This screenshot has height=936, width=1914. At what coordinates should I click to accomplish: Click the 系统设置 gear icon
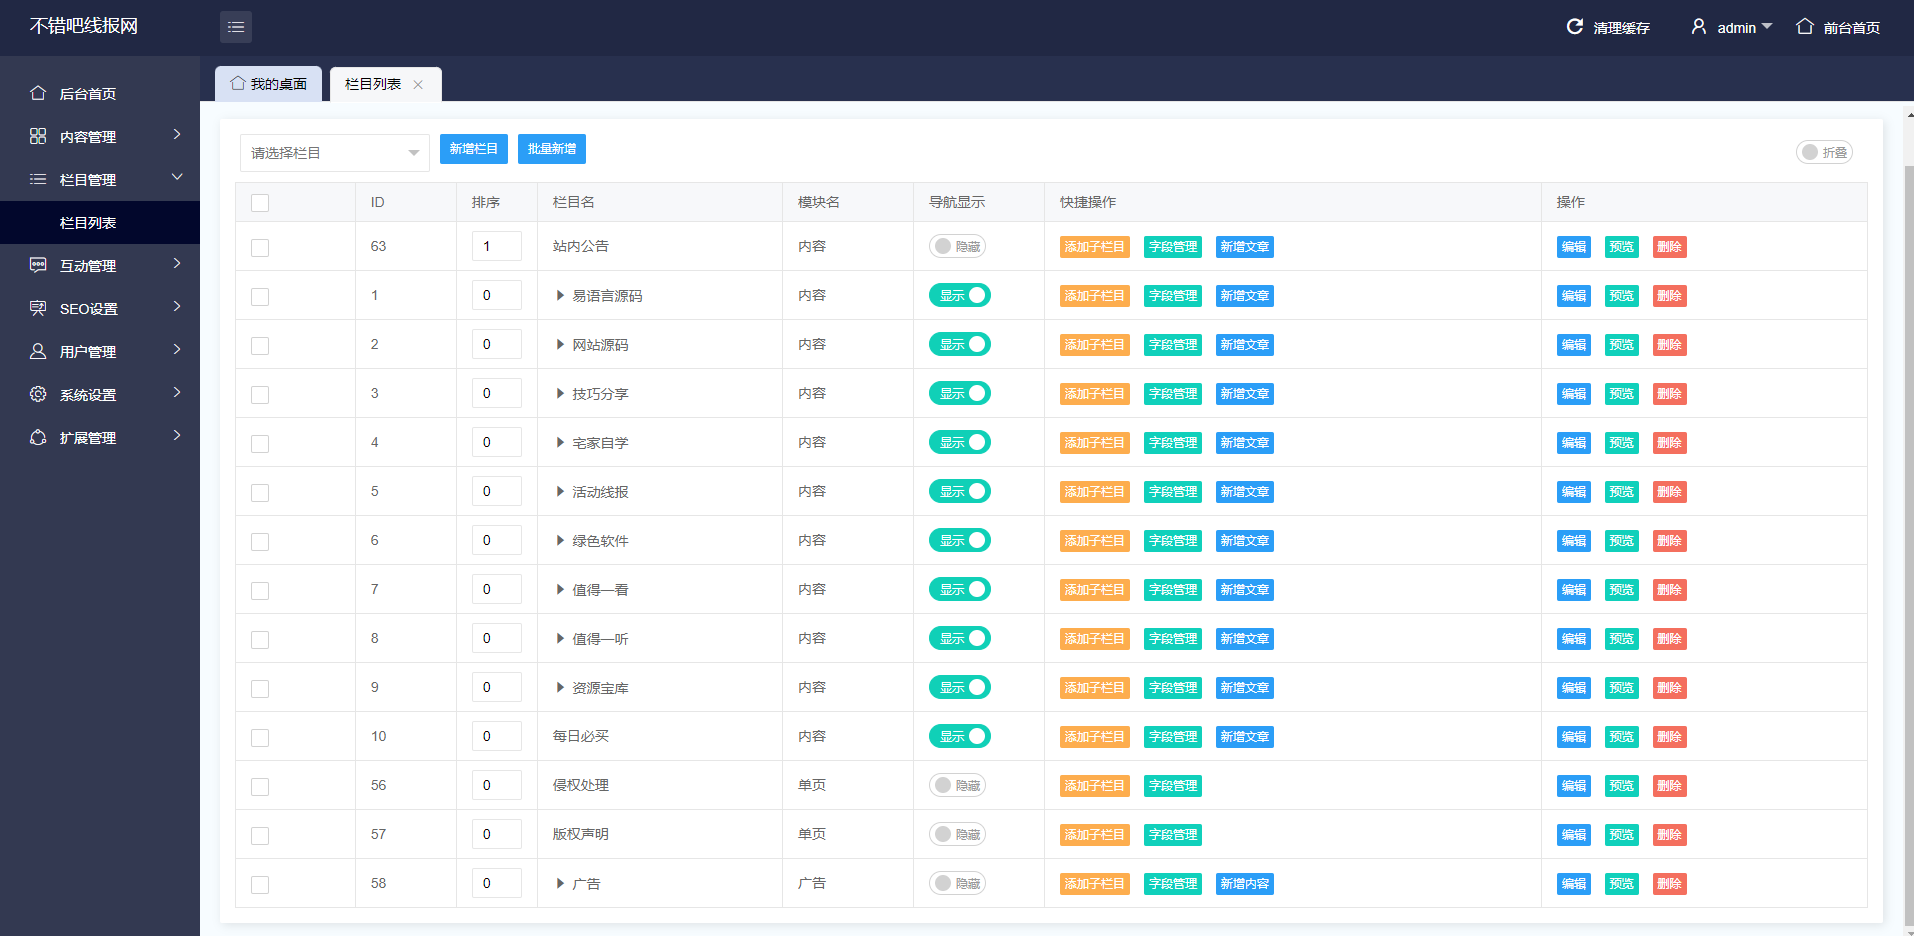pos(38,394)
